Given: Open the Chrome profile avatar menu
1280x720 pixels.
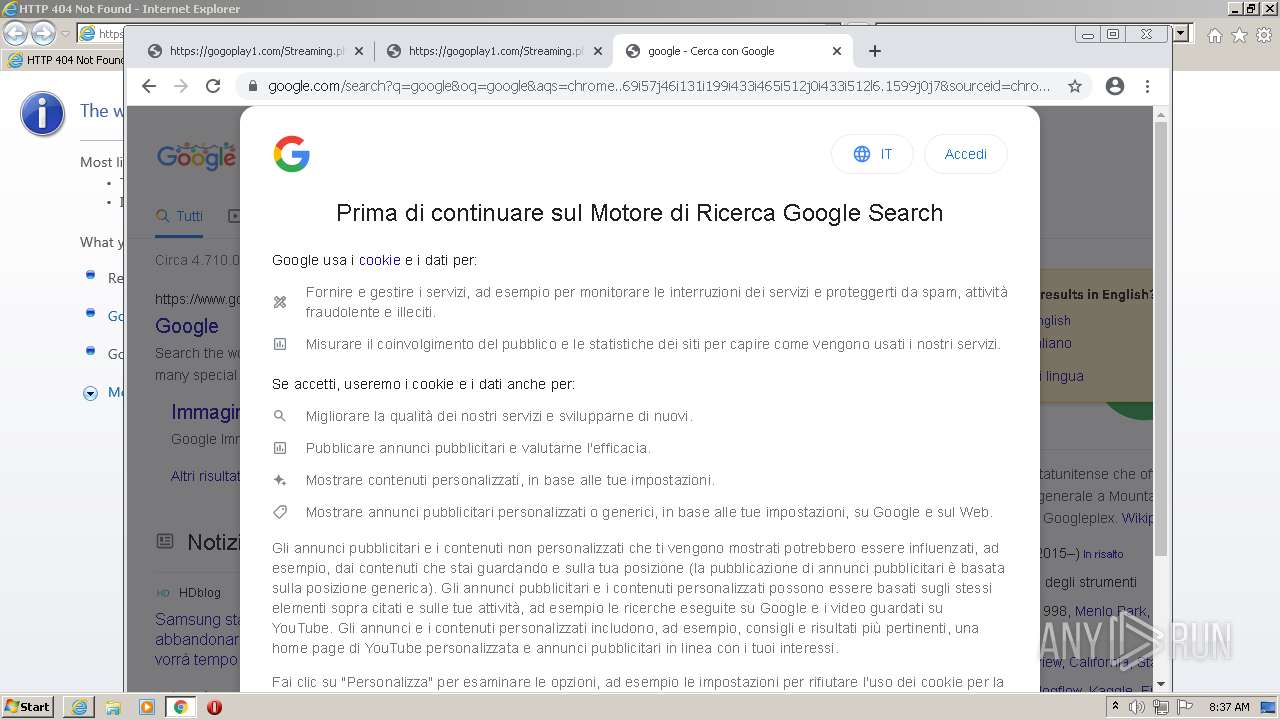Looking at the screenshot, I should pos(1115,86).
